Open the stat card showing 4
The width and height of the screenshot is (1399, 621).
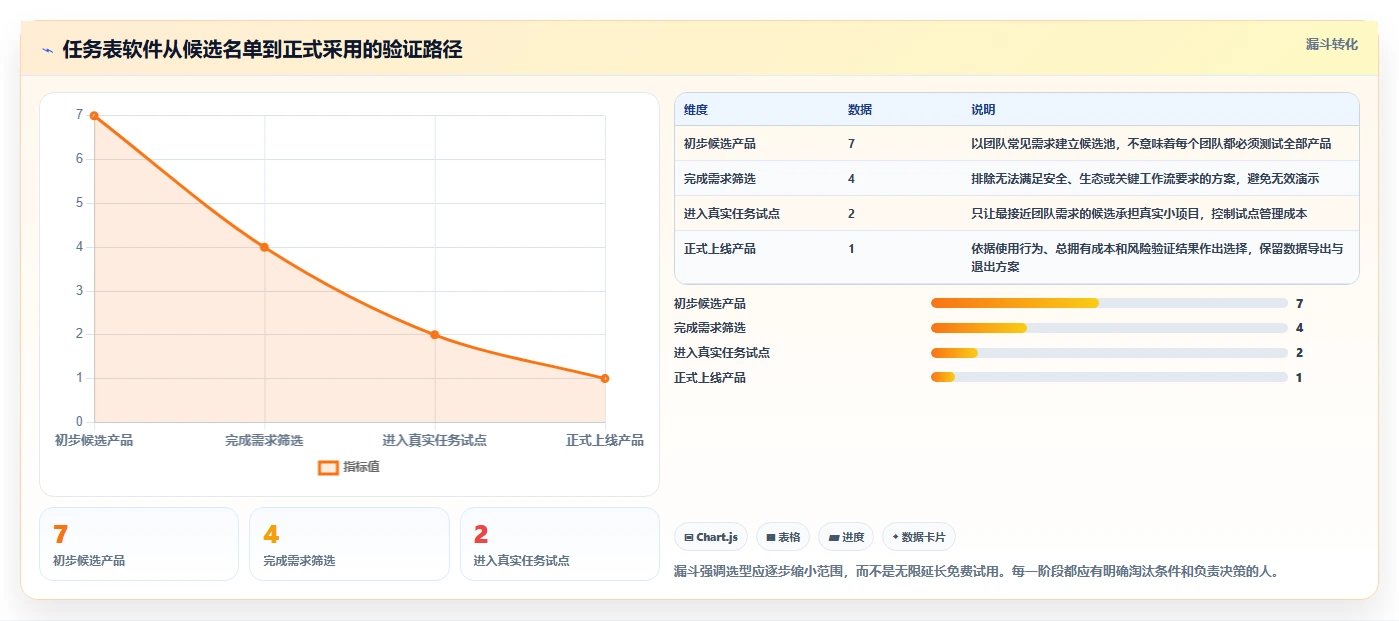coord(349,544)
